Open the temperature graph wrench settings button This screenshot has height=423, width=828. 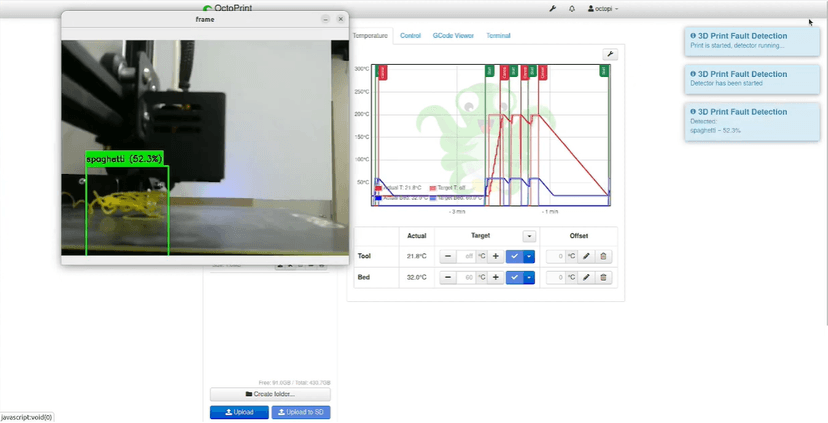(610, 54)
